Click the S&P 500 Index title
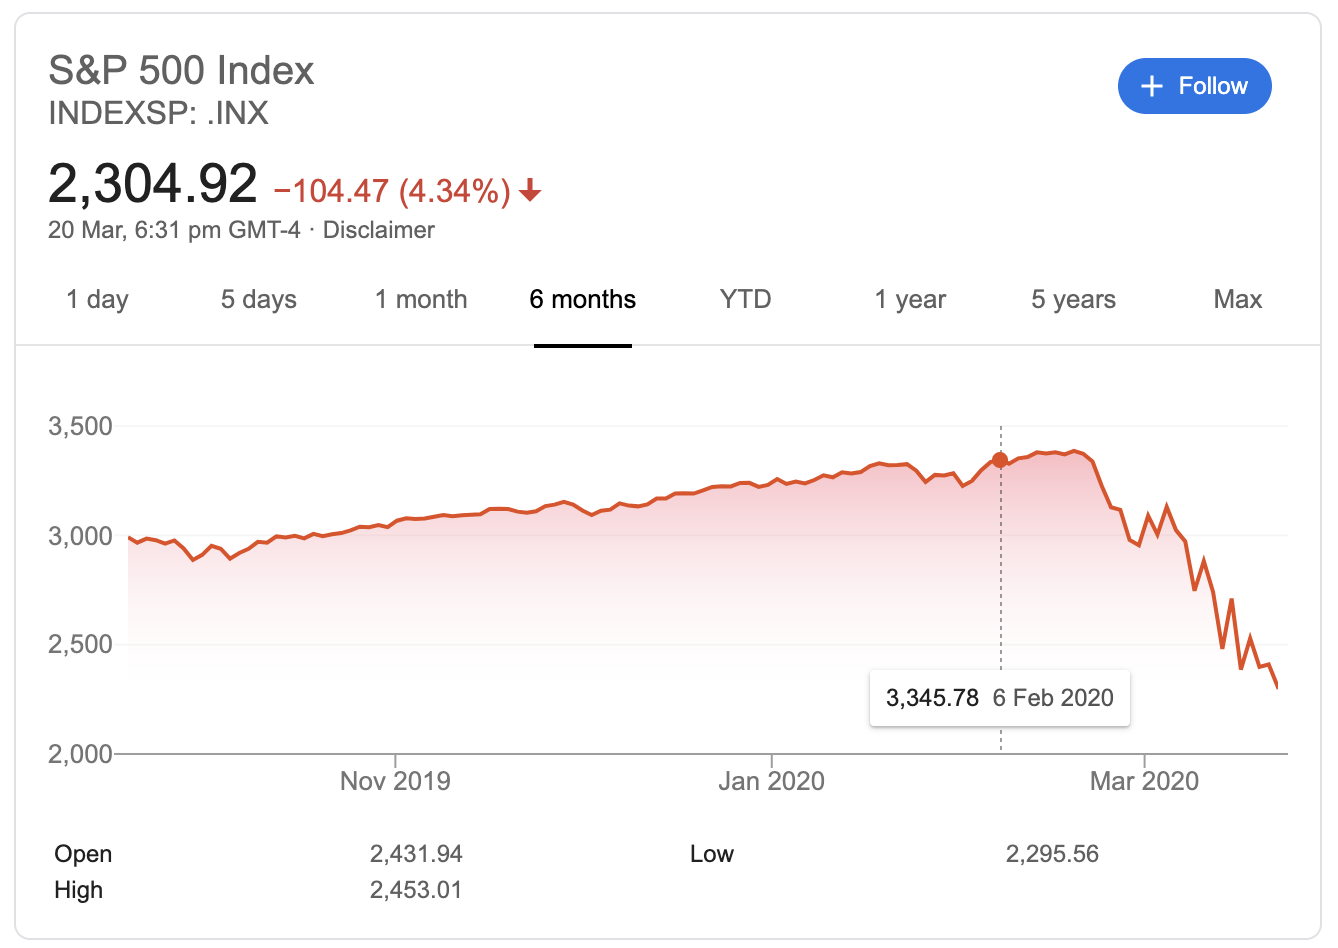The height and width of the screenshot is (948, 1338). 181,71
